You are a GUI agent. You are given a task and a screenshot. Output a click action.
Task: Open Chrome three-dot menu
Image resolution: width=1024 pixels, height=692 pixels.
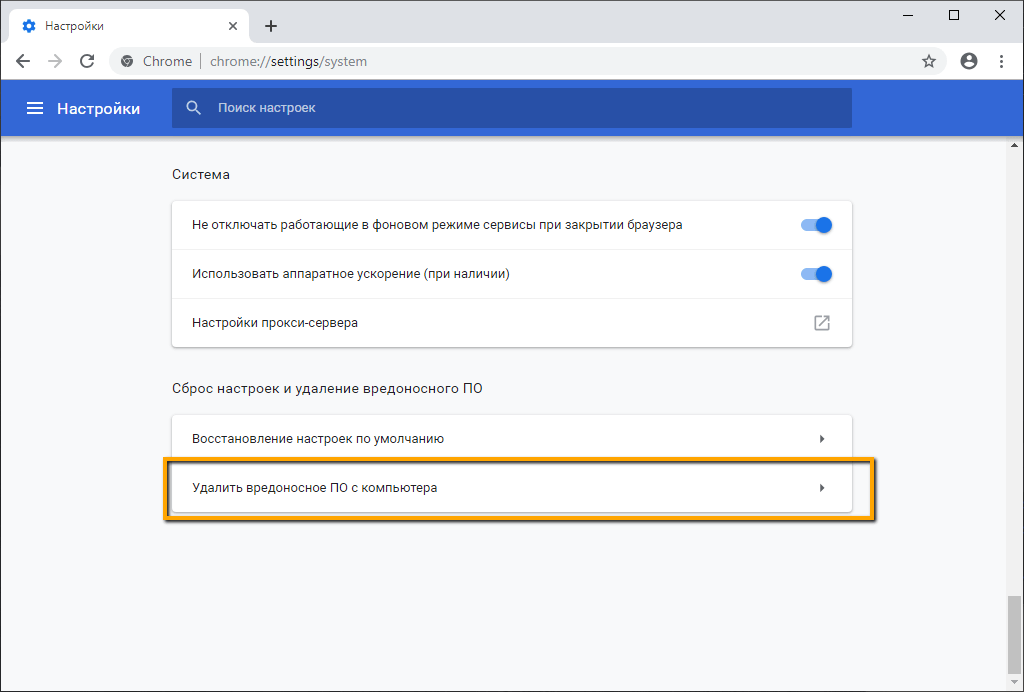1001,61
